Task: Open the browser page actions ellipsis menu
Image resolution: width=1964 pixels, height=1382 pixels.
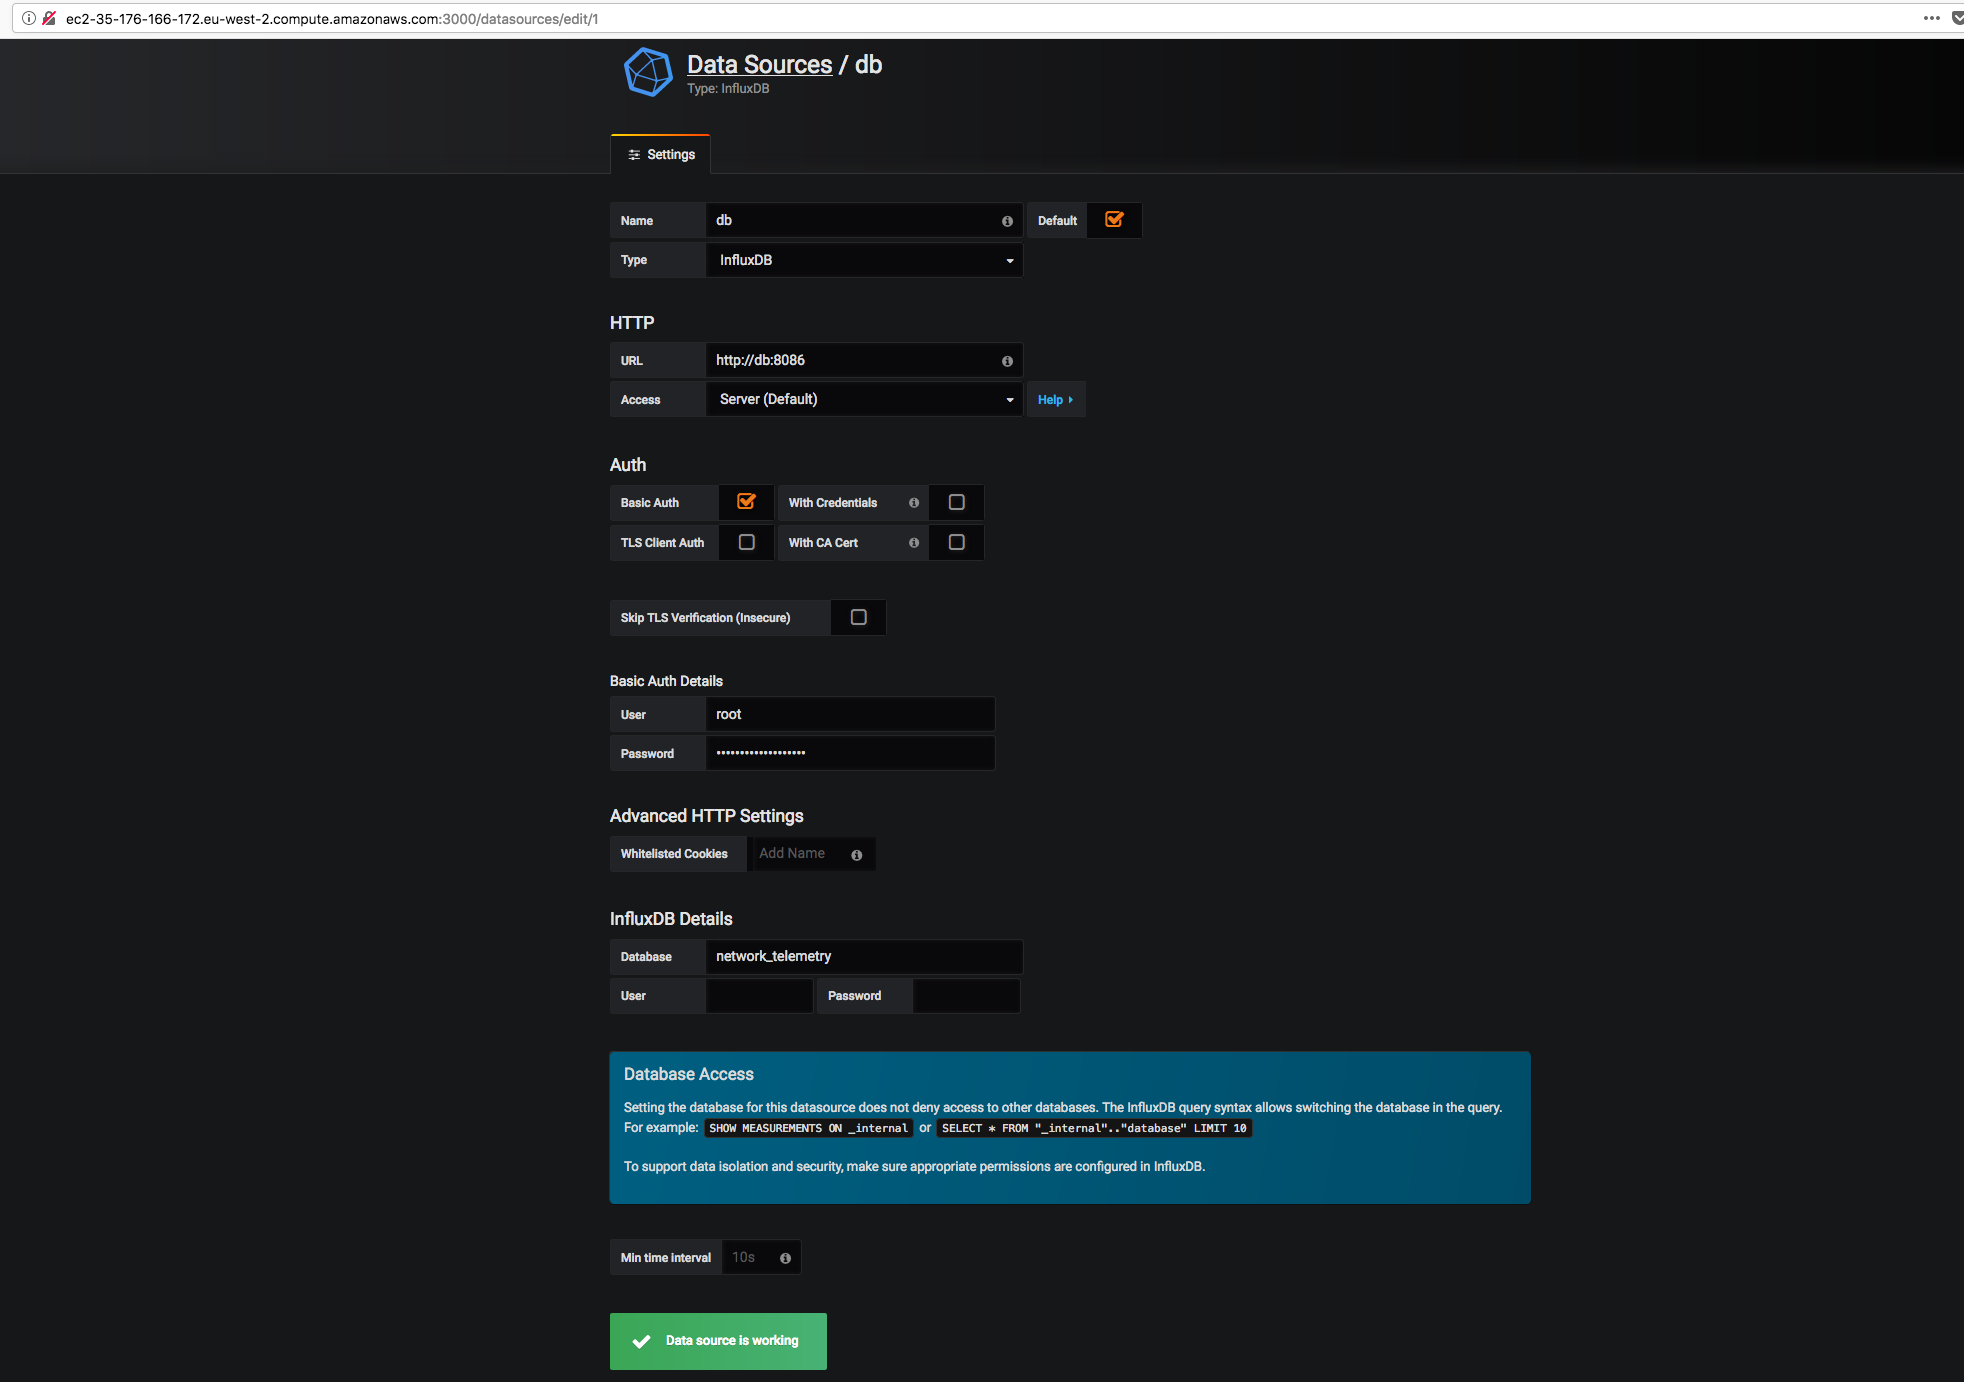Action: [1931, 18]
